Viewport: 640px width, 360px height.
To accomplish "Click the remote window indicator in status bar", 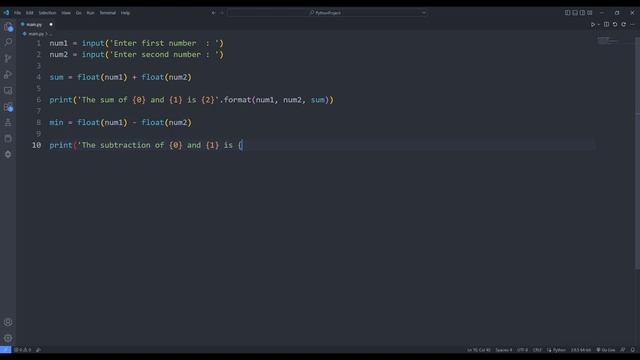I will pyautogui.click(x=5, y=350).
